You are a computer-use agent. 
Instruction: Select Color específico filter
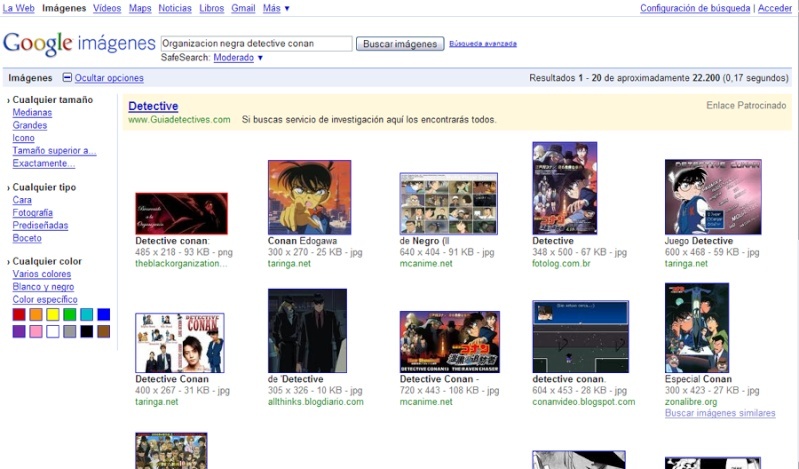pyautogui.click(x=45, y=300)
